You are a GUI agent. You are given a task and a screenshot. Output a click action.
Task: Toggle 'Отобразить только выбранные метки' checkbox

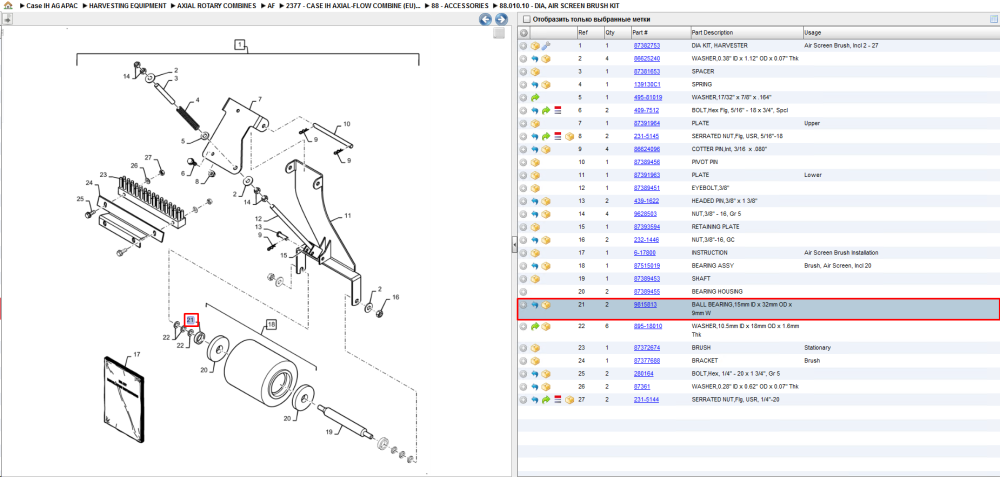(x=526, y=19)
